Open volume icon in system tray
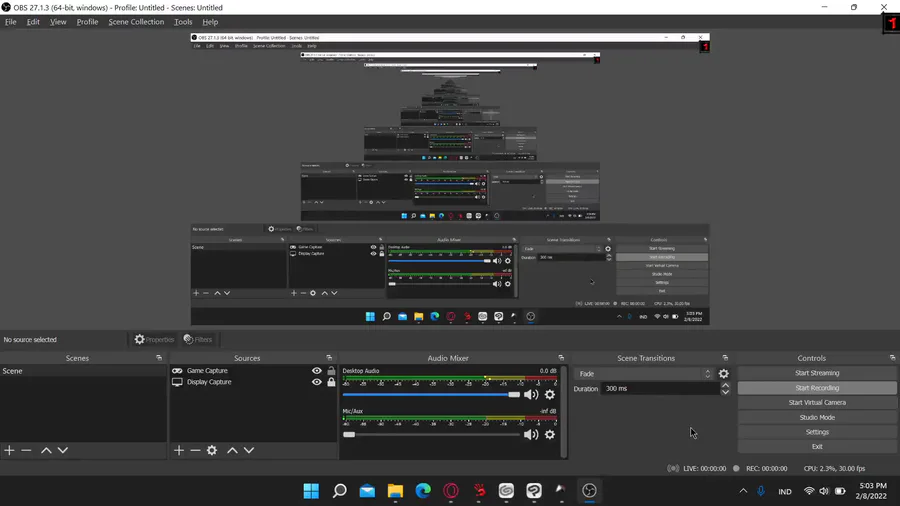 coord(824,491)
